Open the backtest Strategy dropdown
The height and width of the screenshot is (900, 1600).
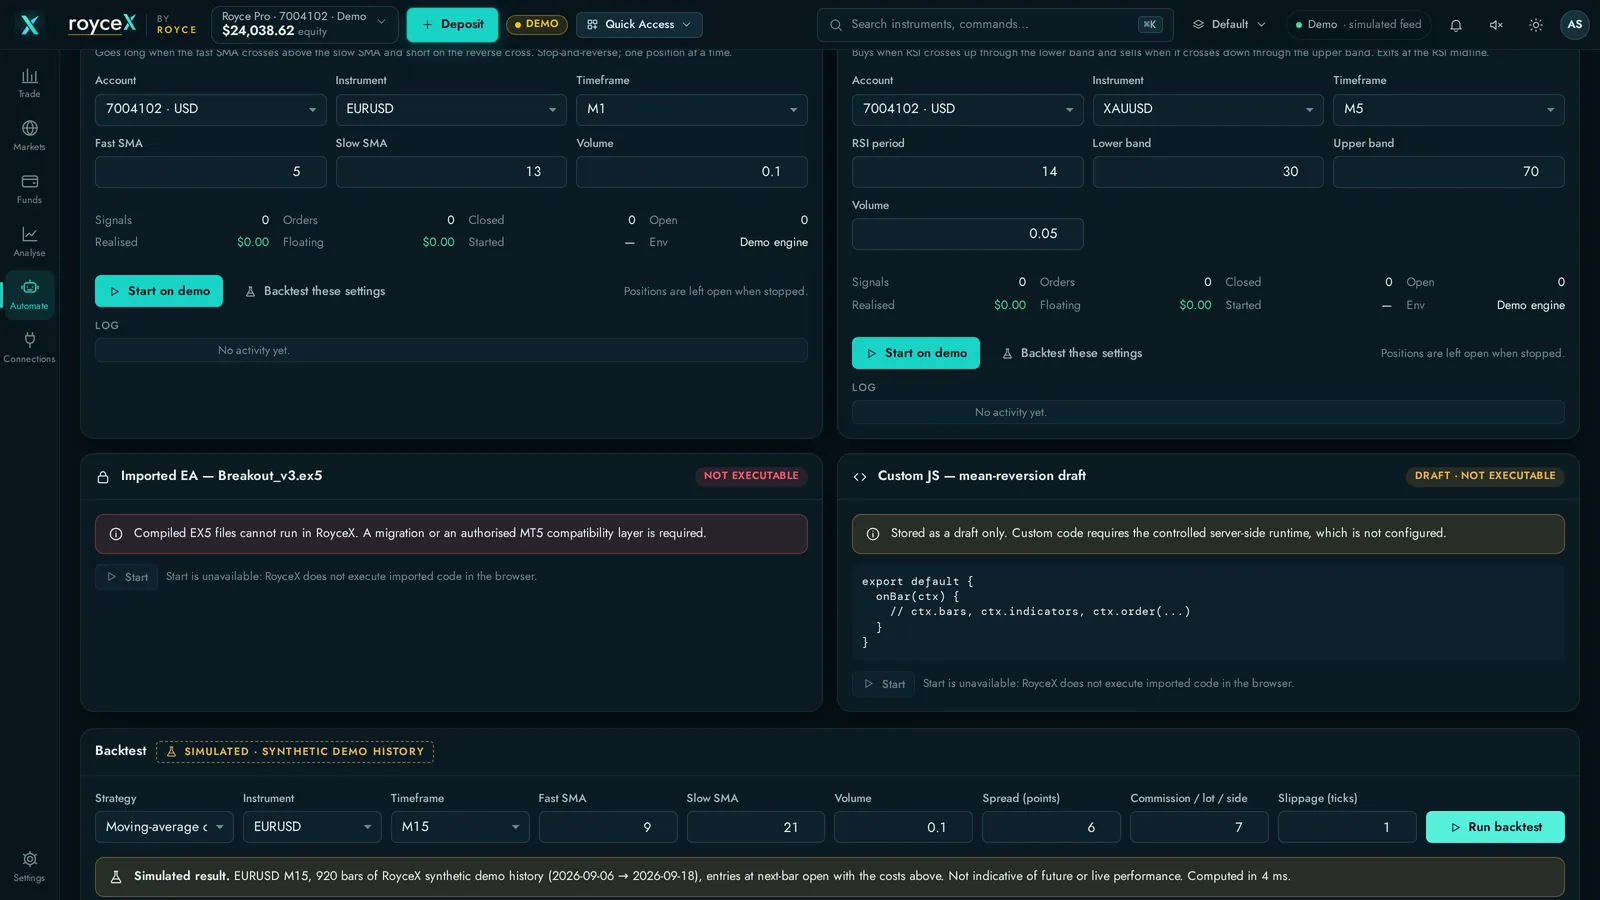coord(164,827)
